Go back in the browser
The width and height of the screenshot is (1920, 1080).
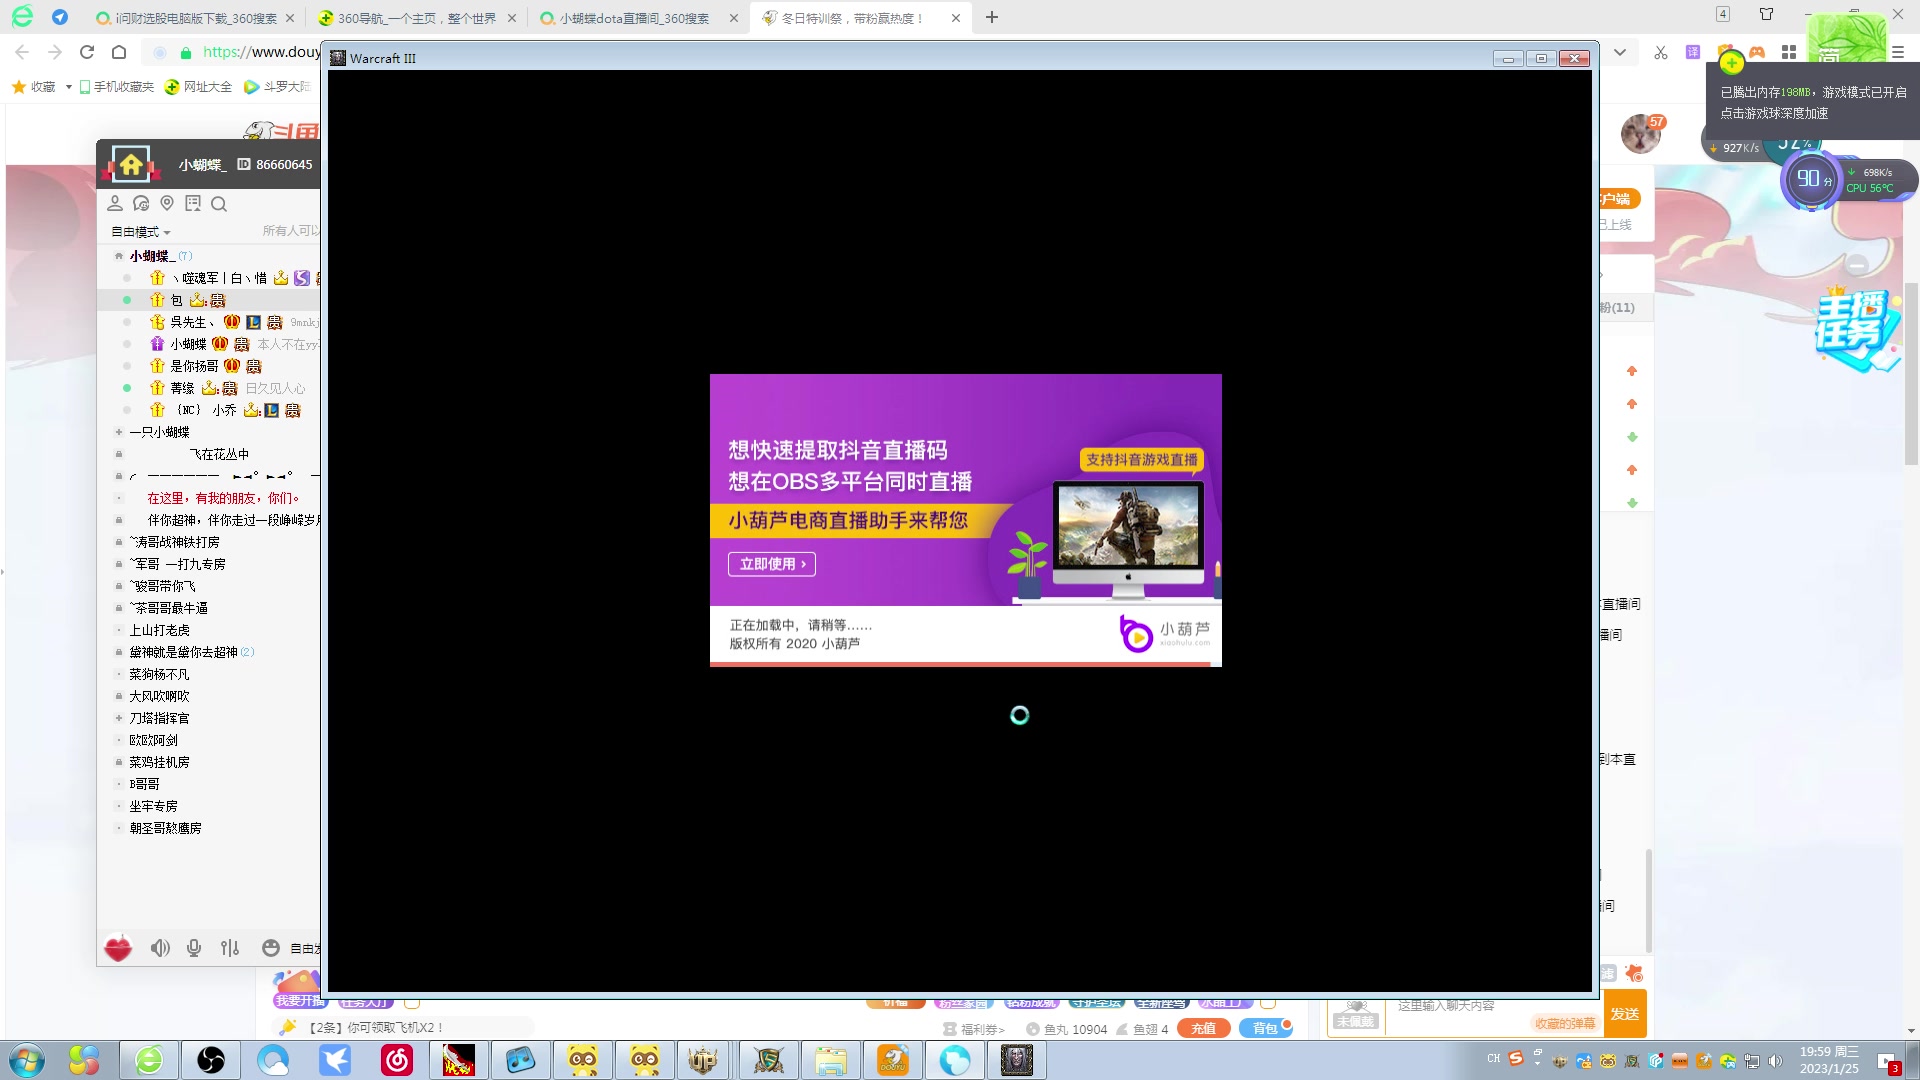(22, 52)
